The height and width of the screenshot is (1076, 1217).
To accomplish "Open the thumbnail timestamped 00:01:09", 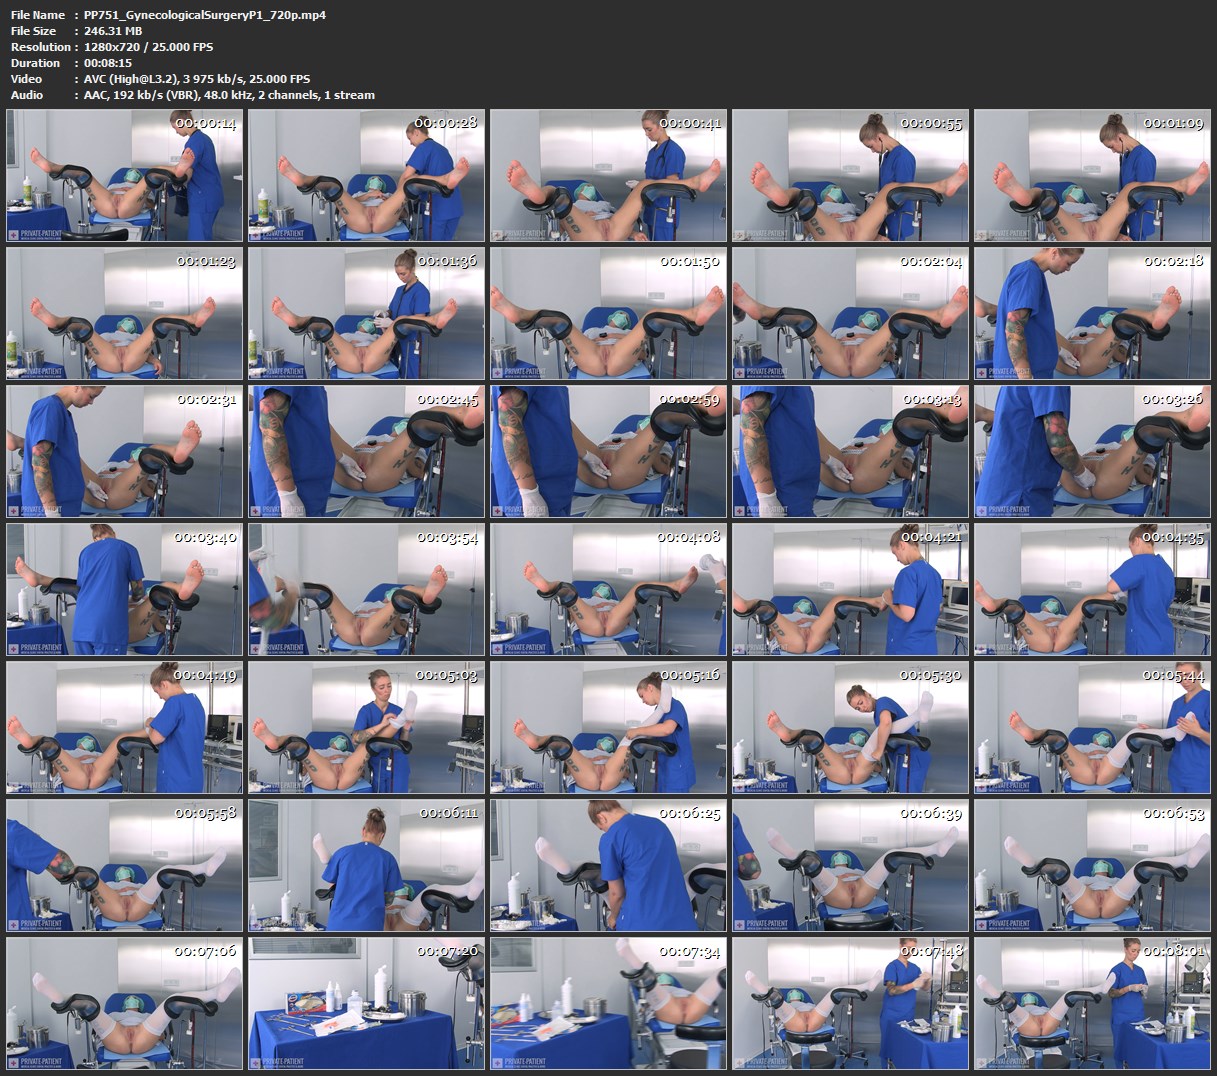I will click(x=1092, y=175).
